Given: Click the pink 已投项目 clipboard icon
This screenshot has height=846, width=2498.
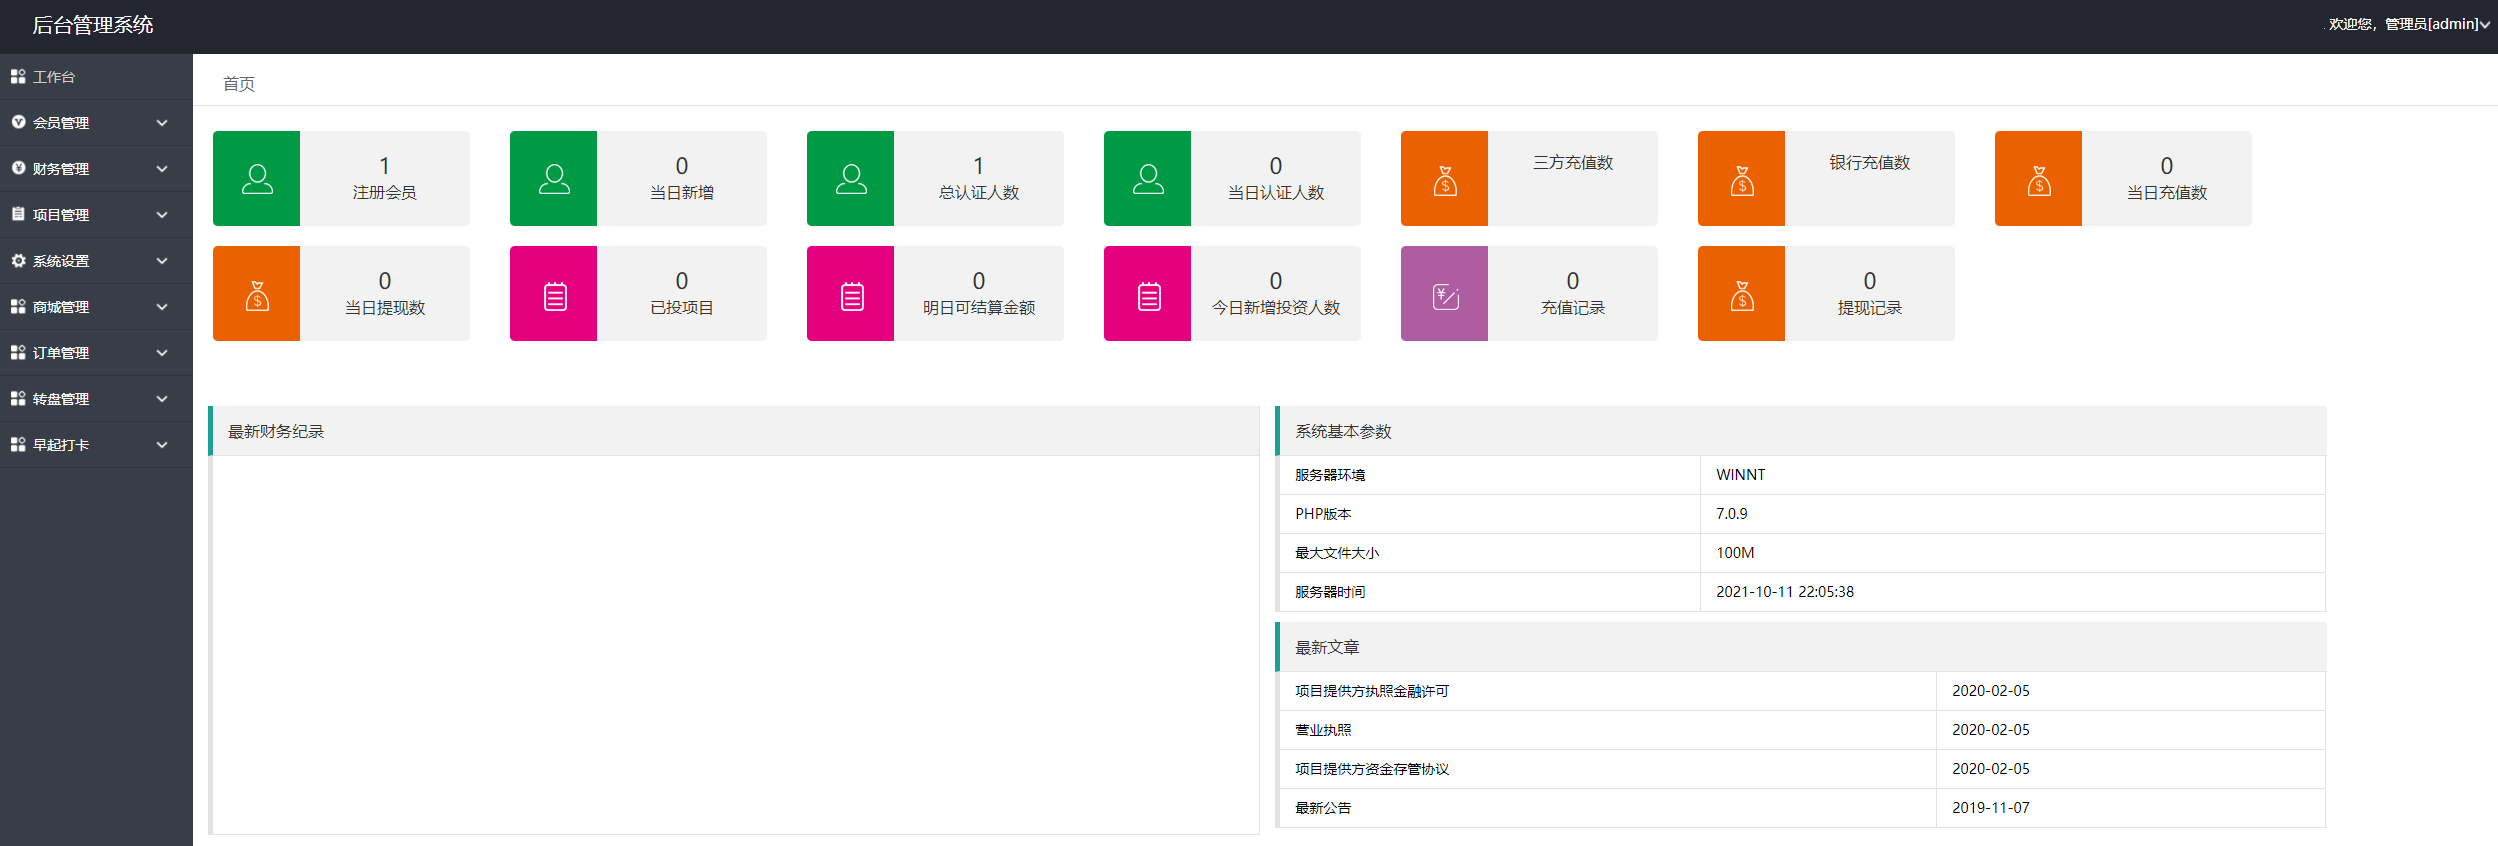Looking at the screenshot, I should click(x=553, y=294).
